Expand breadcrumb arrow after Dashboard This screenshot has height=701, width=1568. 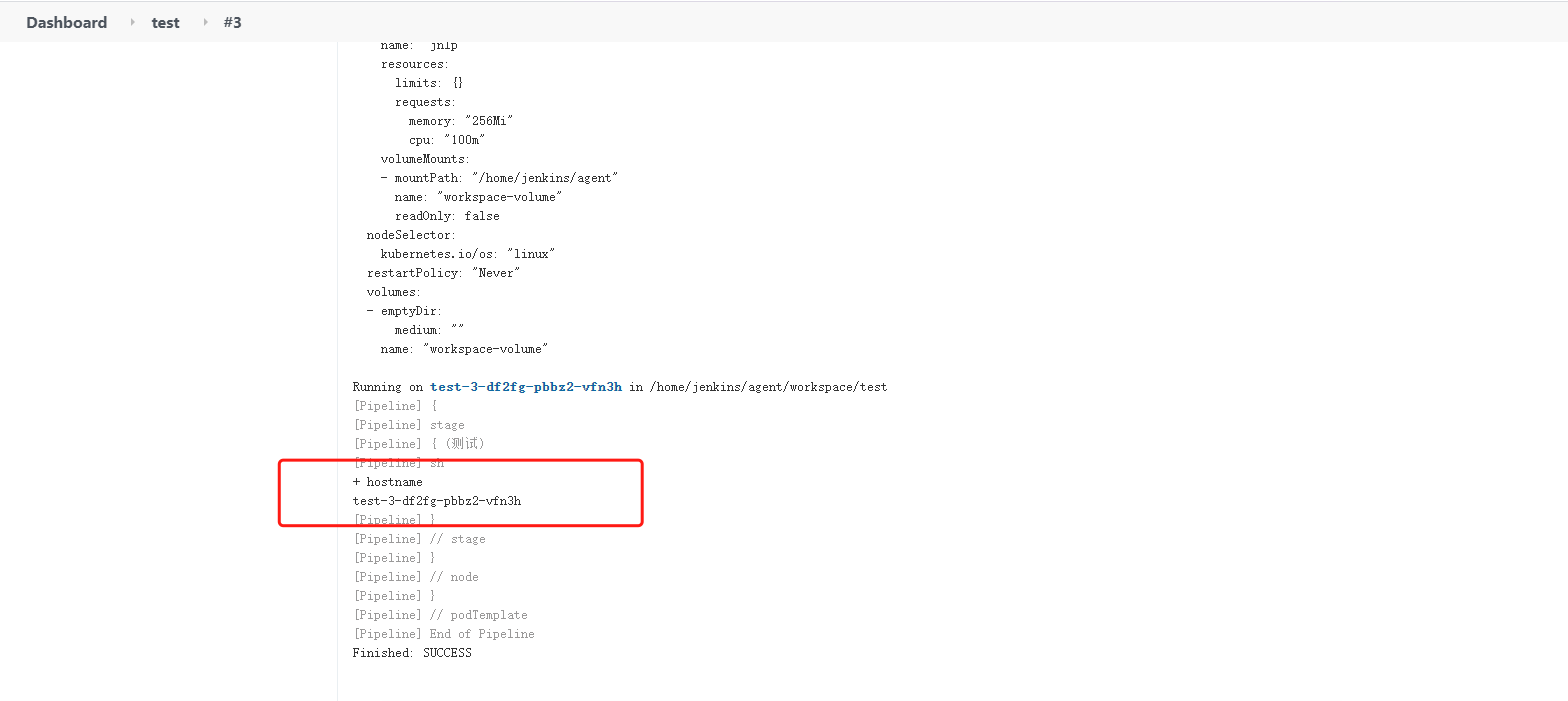pyautogui.click(x=132, y=22)
